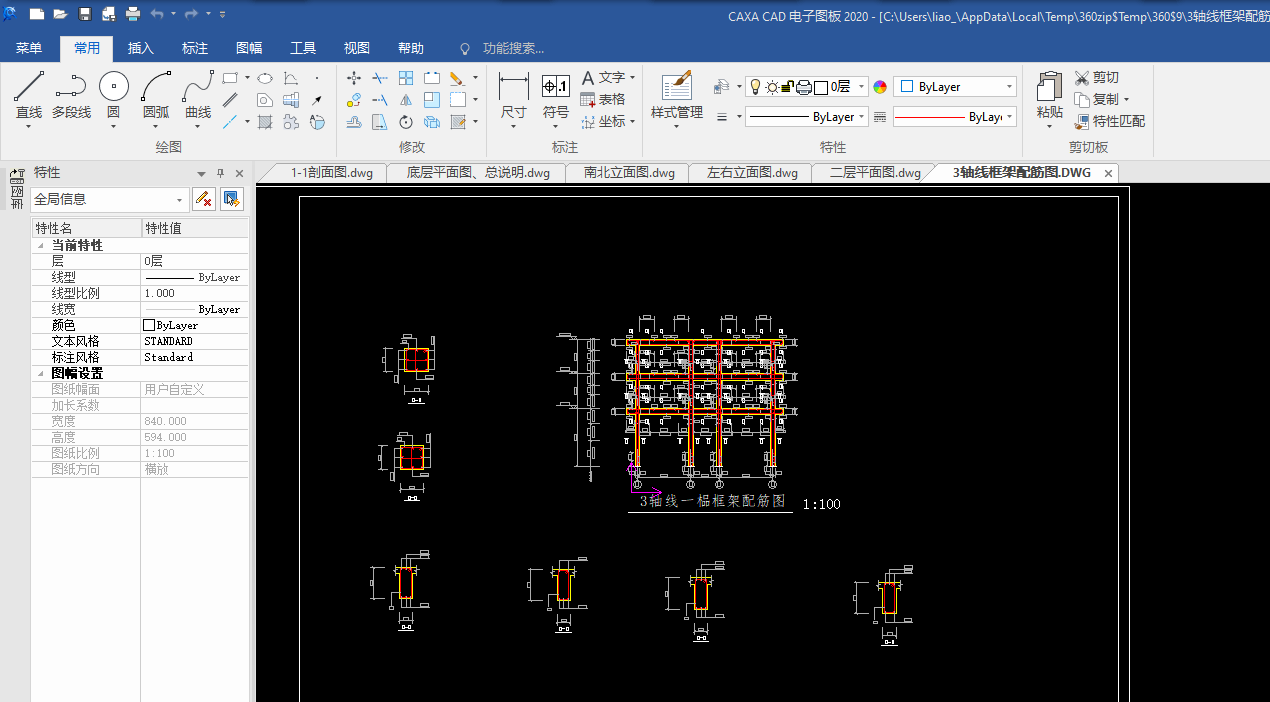The width and height of the screenshot is (1270, 702).
Task: Close the 3轴线框架配筋图.DWG tab
Action: (1108, 173)
